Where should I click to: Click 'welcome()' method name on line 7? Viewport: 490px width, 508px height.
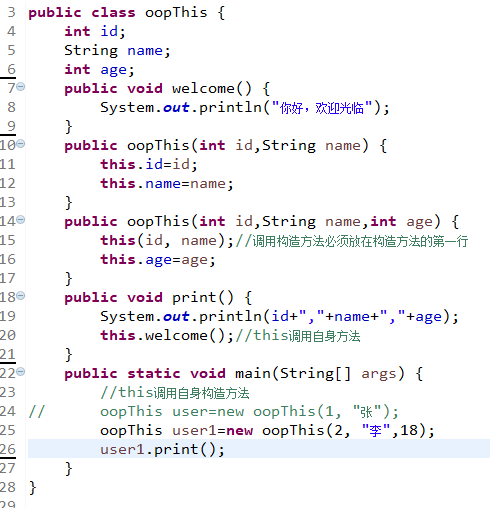point(211,89)
